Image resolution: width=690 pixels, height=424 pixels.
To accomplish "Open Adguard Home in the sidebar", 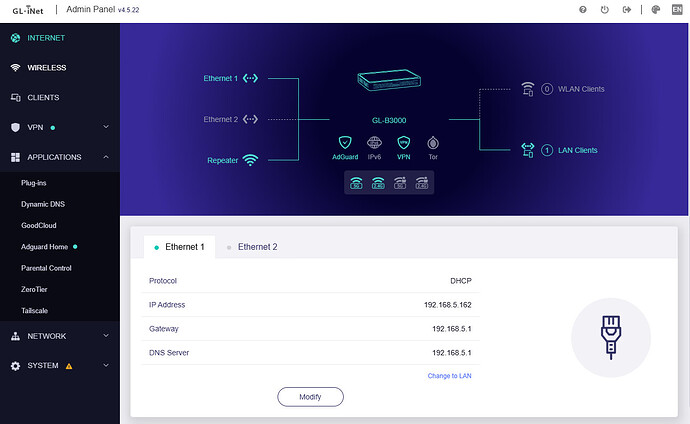I will (x=47, y=246).
